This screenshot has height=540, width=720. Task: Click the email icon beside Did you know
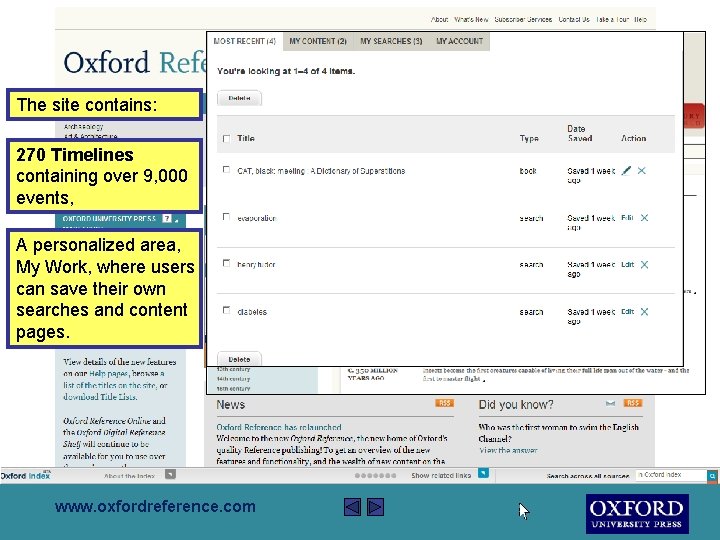click(610, 404)
